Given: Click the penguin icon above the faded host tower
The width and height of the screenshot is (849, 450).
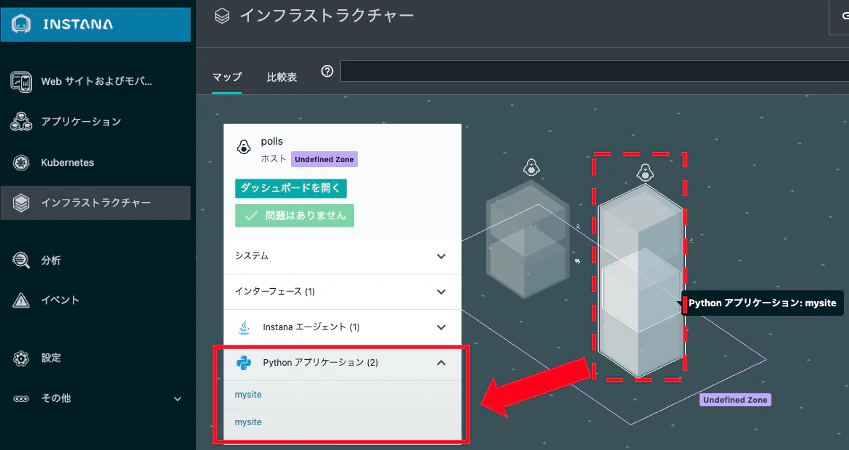Looking at the screenshot, I should 531,167.
